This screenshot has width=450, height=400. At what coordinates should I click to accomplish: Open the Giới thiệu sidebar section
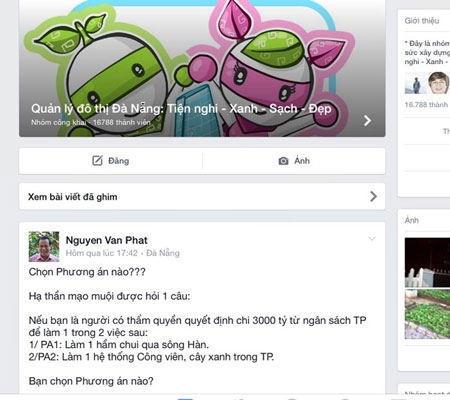[422, 21]
